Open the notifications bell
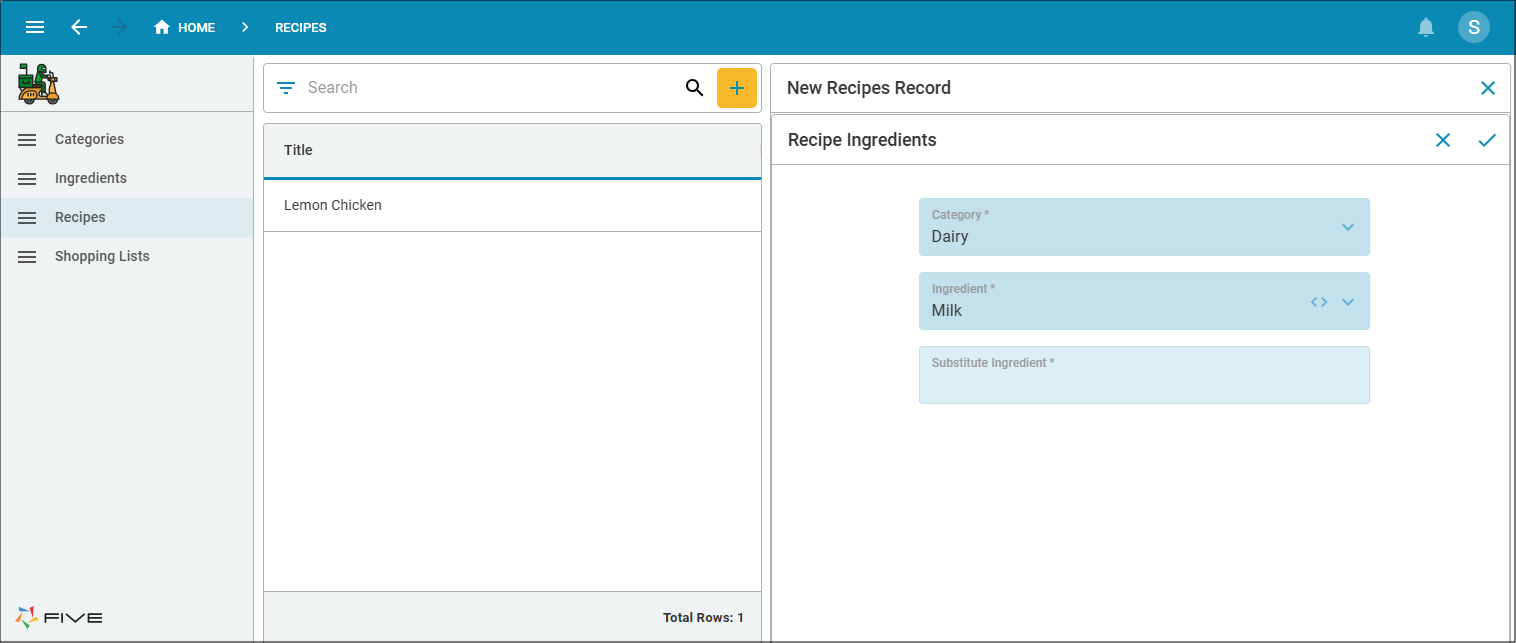The image size is (1516, 643). coord(1426,27)
